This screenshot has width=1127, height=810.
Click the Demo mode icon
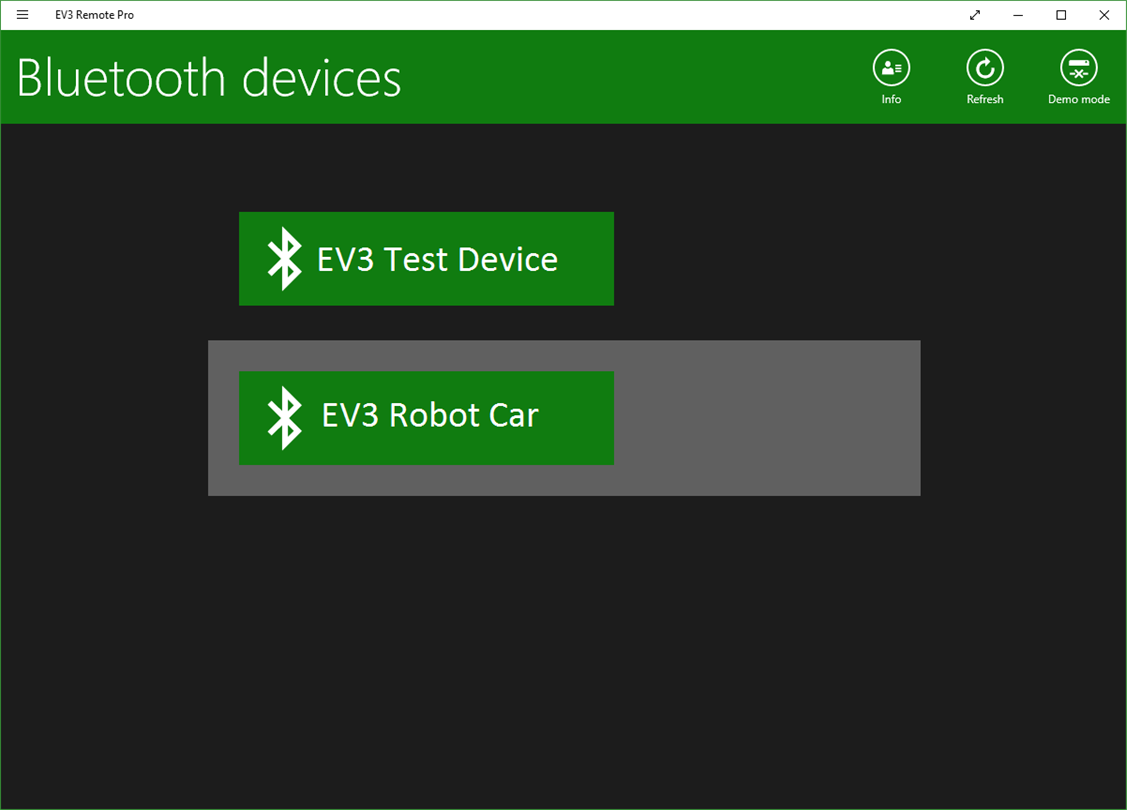pos(1078,68)
